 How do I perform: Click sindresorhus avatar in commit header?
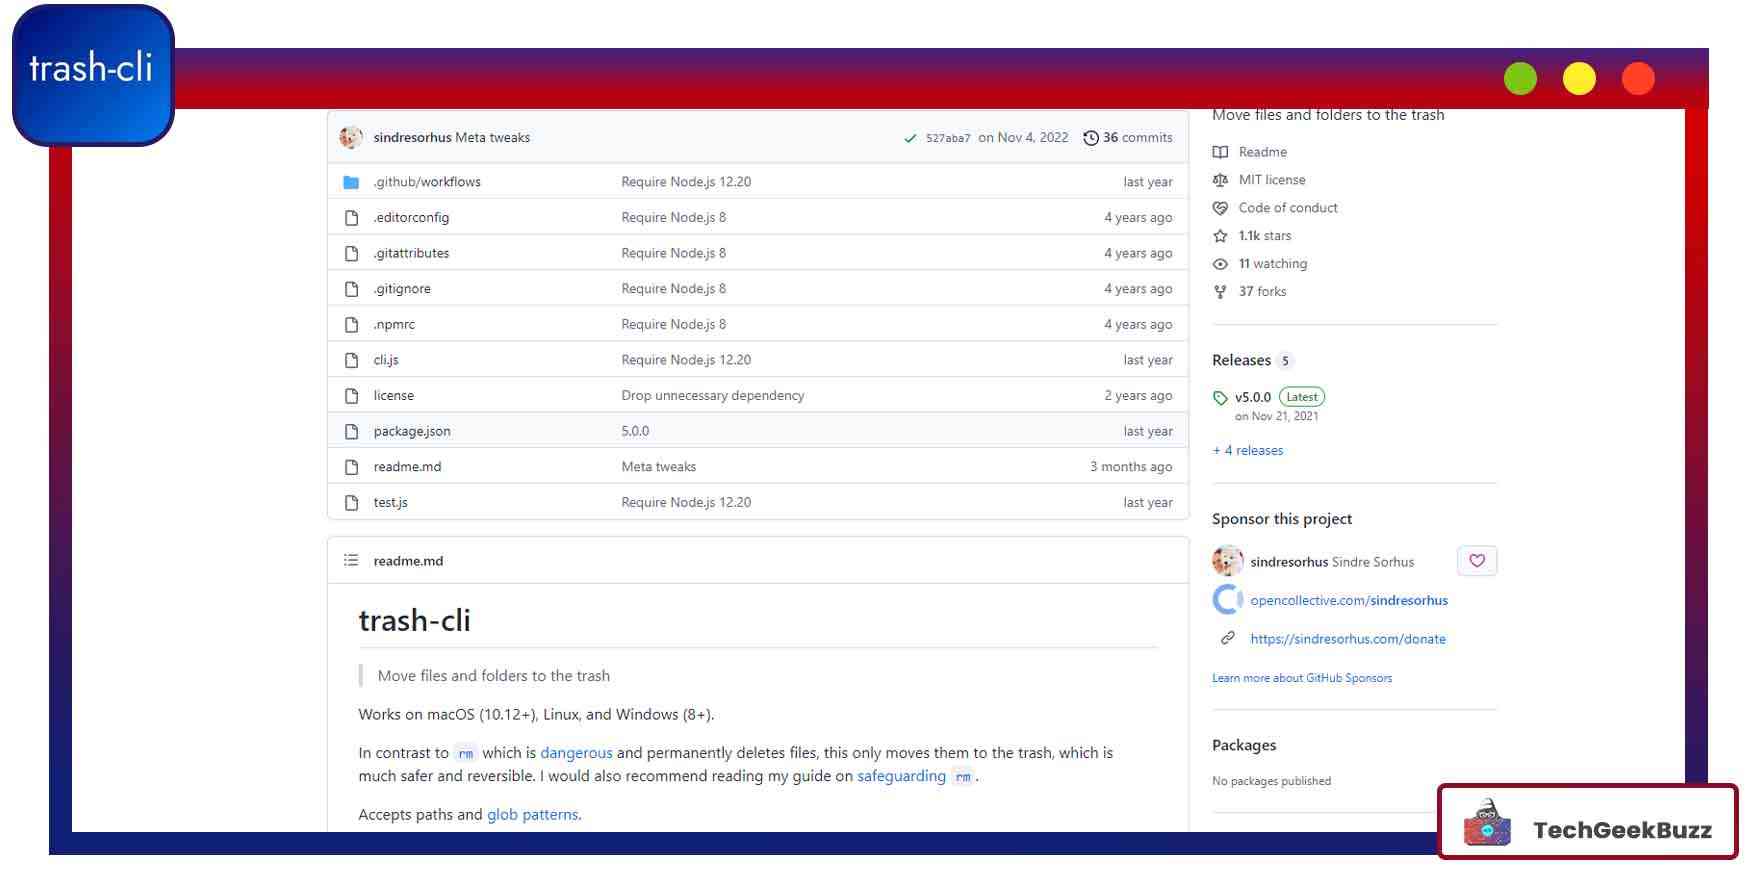click(x=351, y=138)
